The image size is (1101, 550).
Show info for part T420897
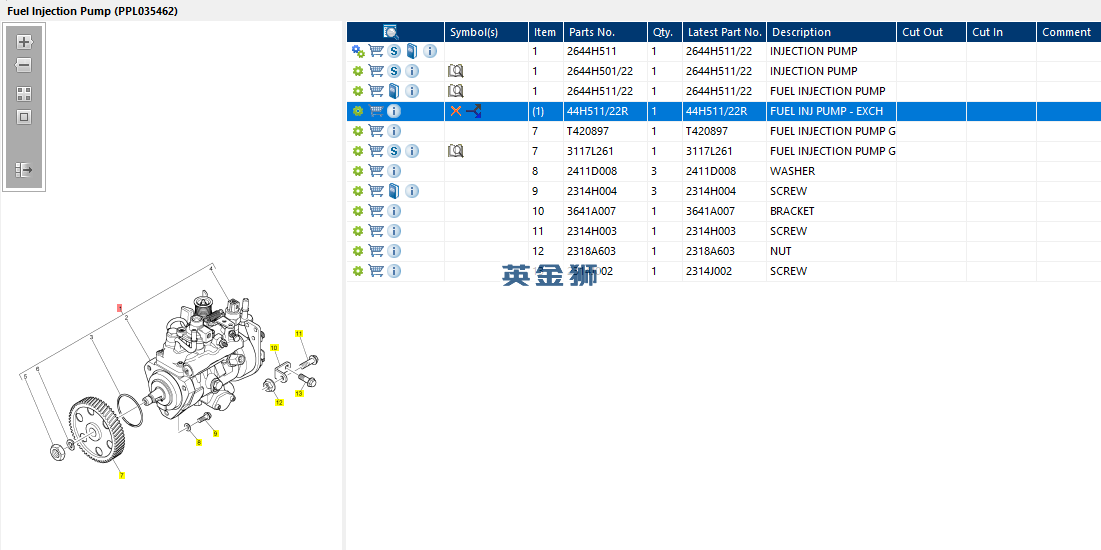tap(394, 131)
